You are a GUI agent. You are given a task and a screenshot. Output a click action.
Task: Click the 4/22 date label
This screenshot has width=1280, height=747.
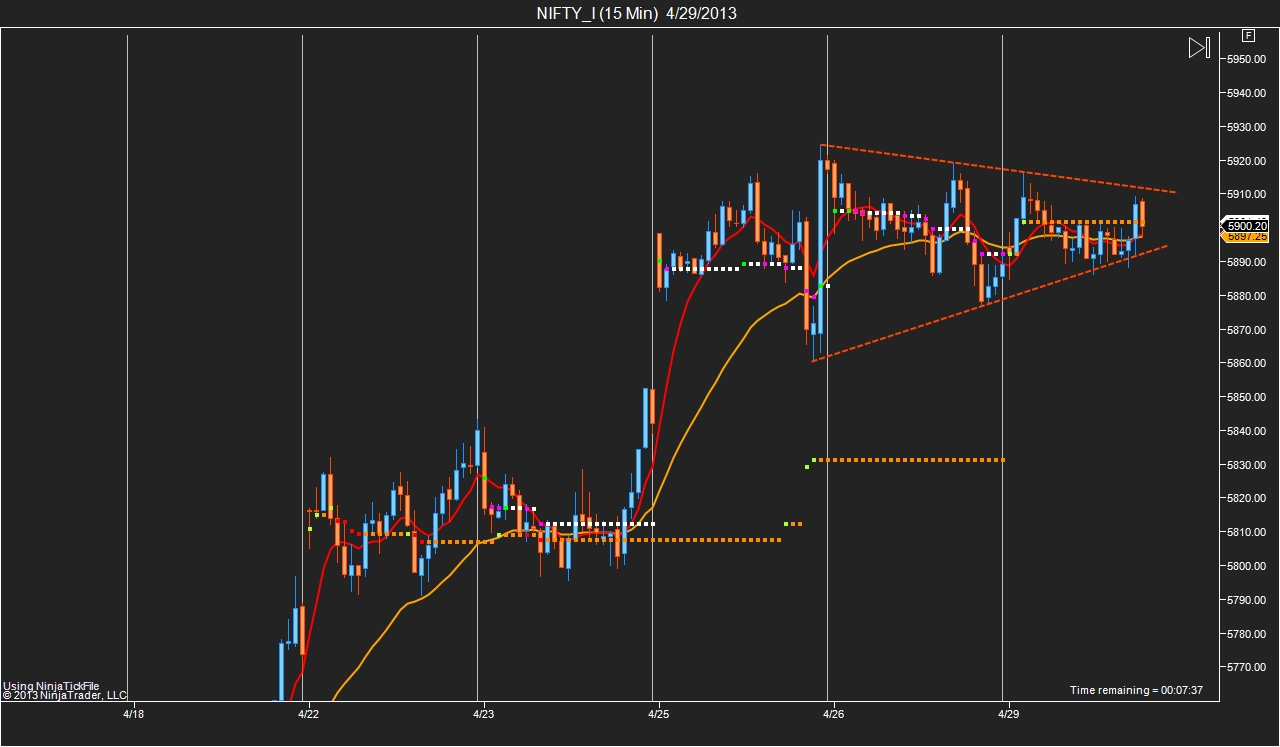point(308,715)
